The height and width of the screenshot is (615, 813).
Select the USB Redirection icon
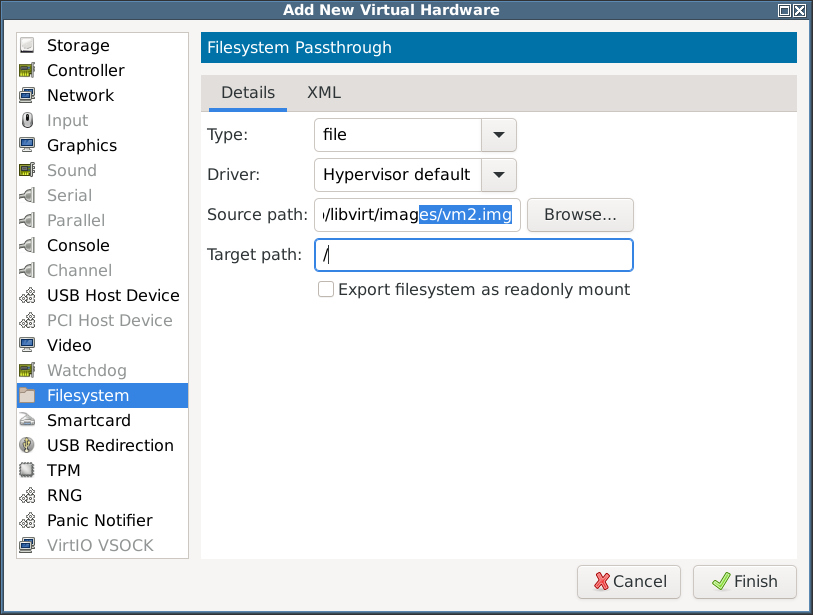coord(27,445)
